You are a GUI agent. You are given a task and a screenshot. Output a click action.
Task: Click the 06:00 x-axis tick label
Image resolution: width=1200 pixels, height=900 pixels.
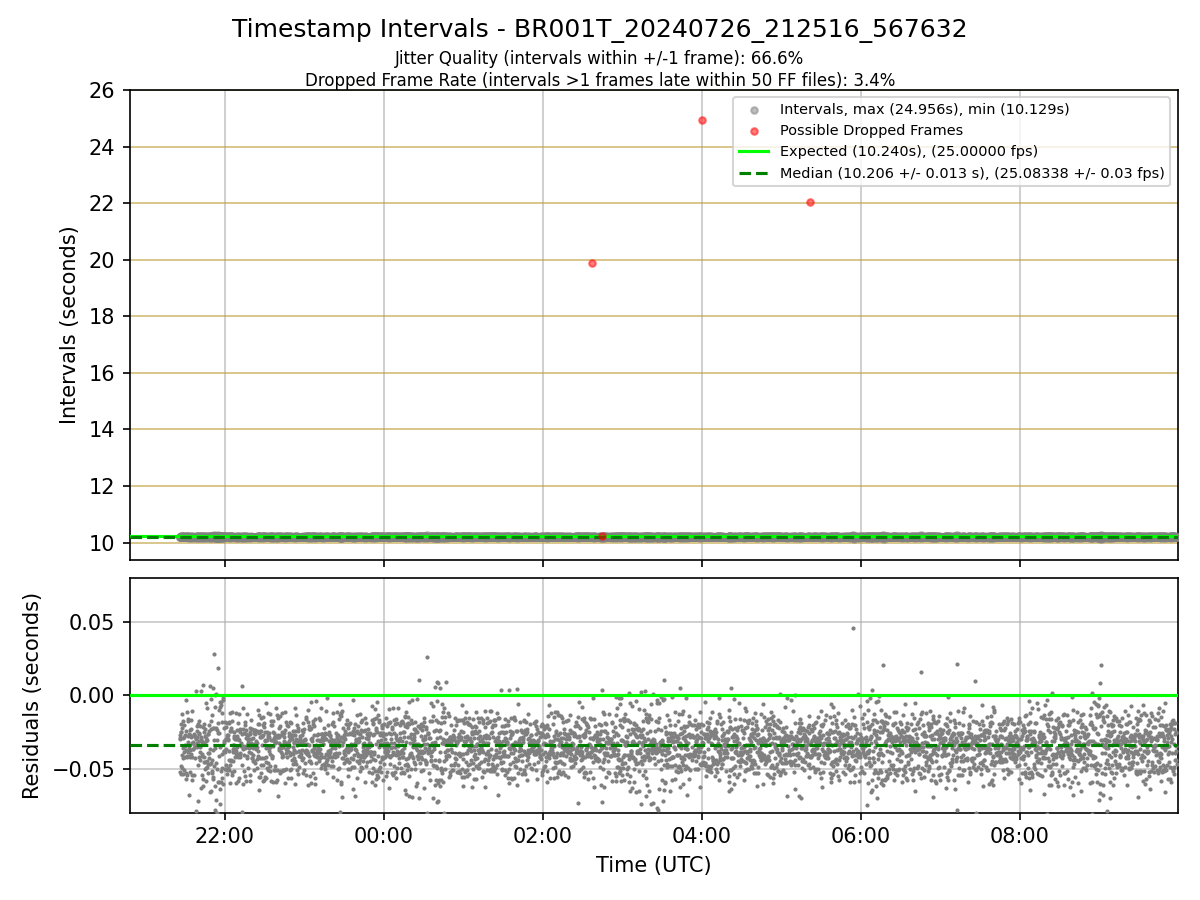click(861, 834)
